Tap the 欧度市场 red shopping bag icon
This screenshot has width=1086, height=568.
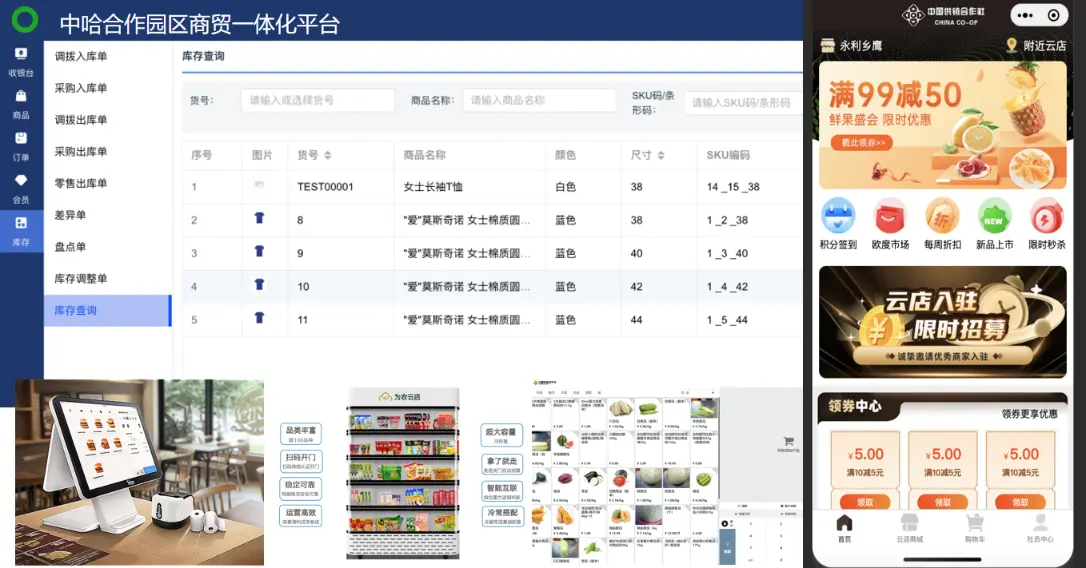click(890, 216)
